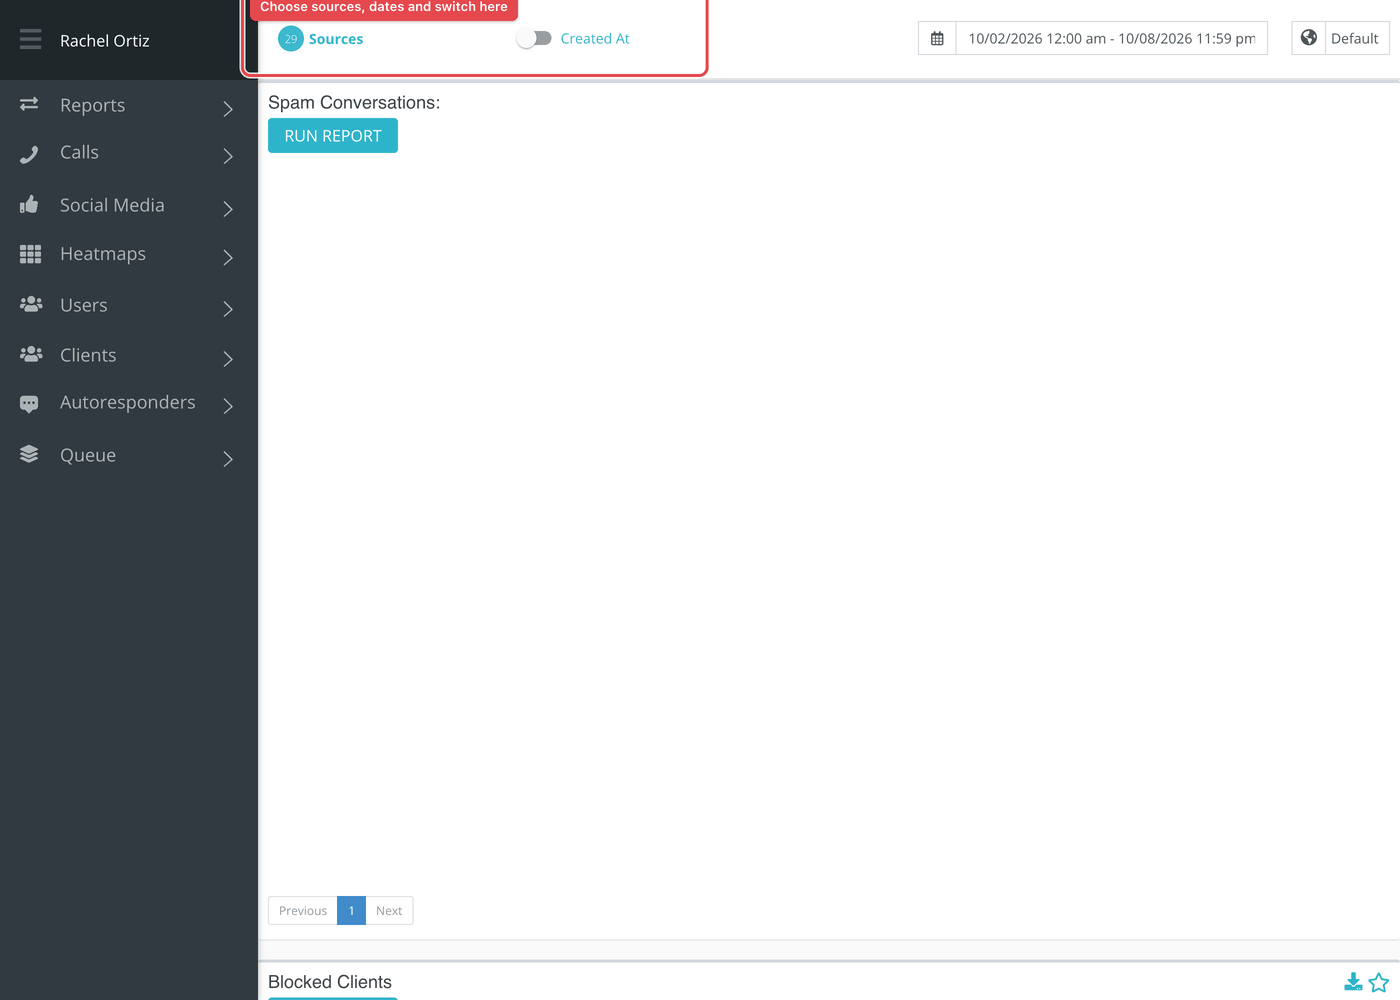The height and width of the screenshot is (1000, 1400).
Task: Click the globe timezone icon
Action: [x=1308, y=38]
